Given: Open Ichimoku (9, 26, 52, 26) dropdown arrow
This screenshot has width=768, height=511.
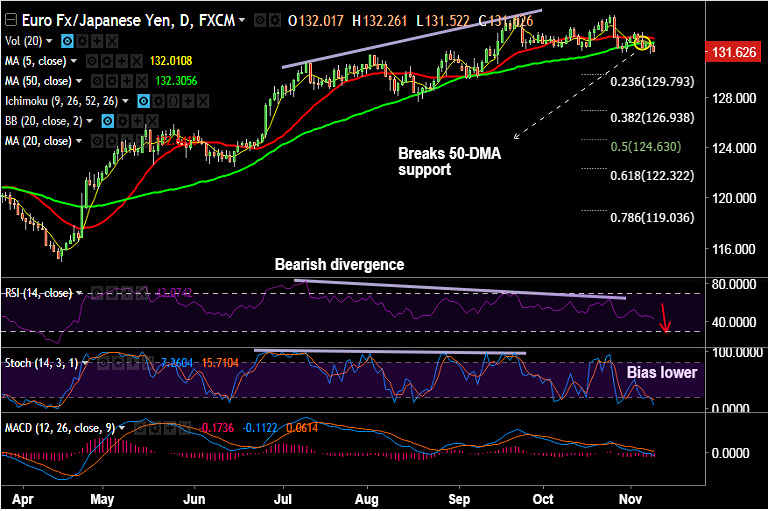Looking at the screenshot, I should [x=125, y=101].
